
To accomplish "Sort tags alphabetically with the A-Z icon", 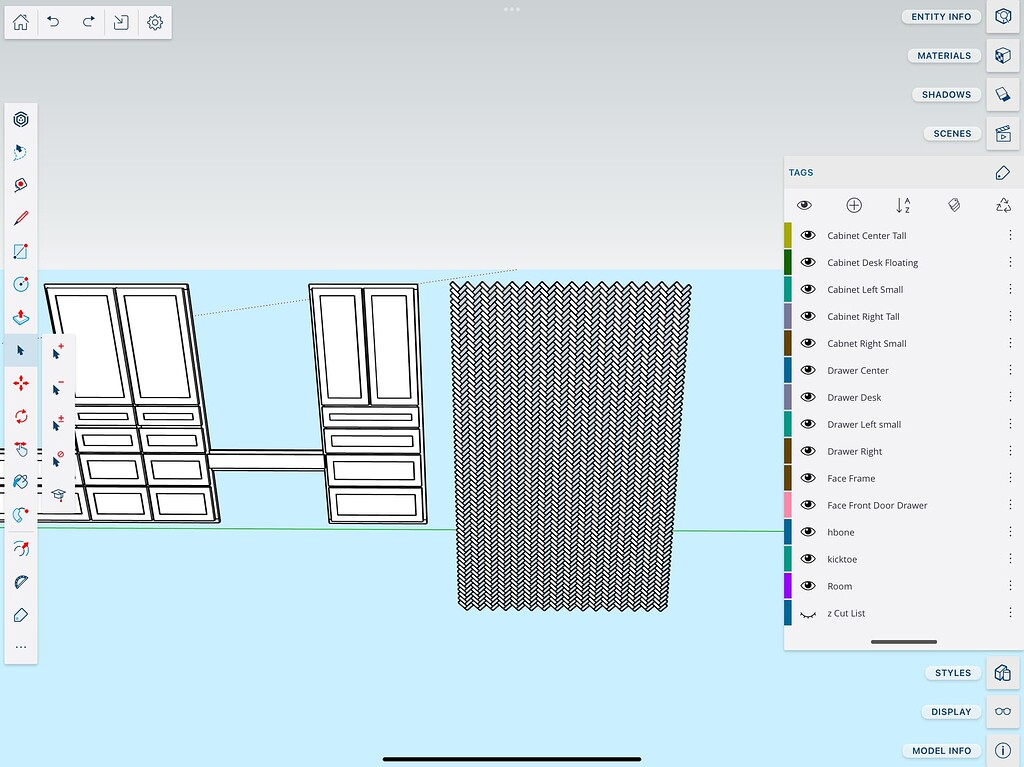I will (903, 205).
